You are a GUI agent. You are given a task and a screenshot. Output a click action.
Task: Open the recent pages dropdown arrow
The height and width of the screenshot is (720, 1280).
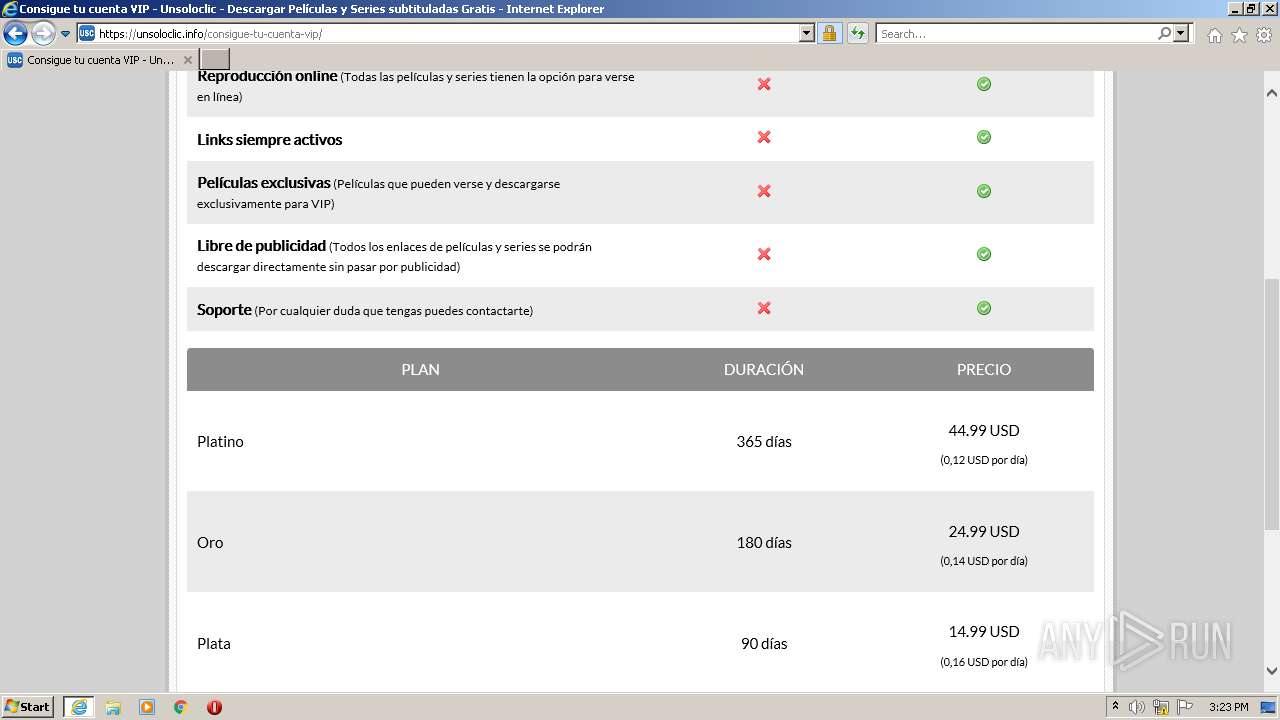point(66,34)
